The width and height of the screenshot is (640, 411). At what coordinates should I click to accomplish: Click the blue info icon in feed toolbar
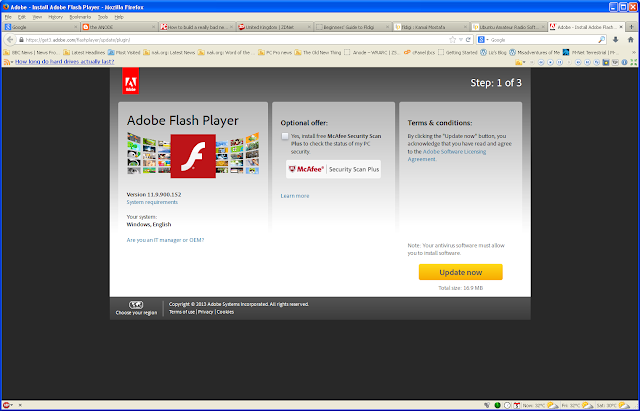624,62
